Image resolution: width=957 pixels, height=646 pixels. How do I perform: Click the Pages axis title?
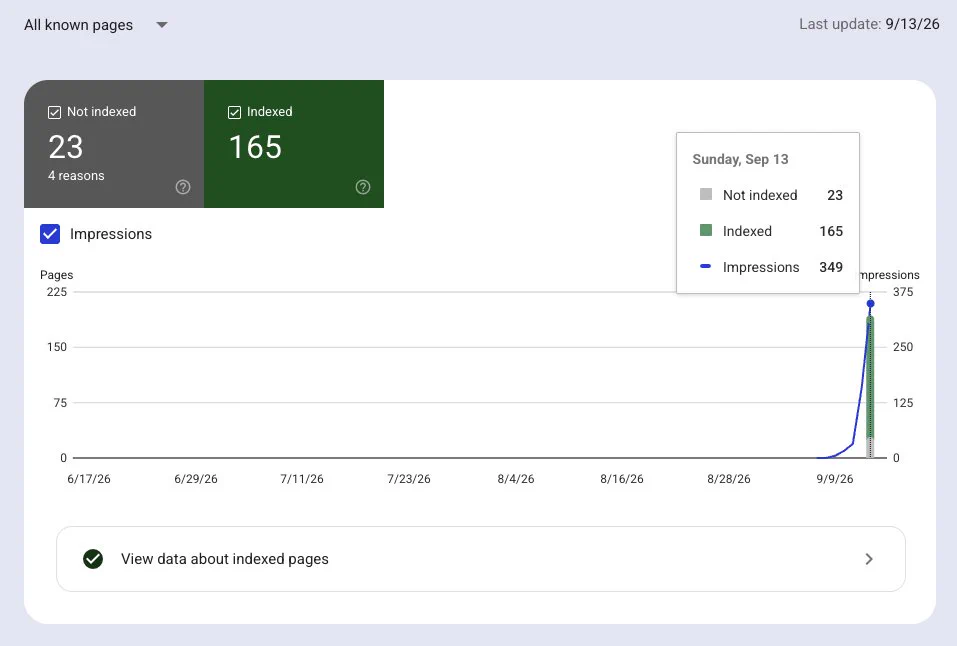click(x=57, y=275)
